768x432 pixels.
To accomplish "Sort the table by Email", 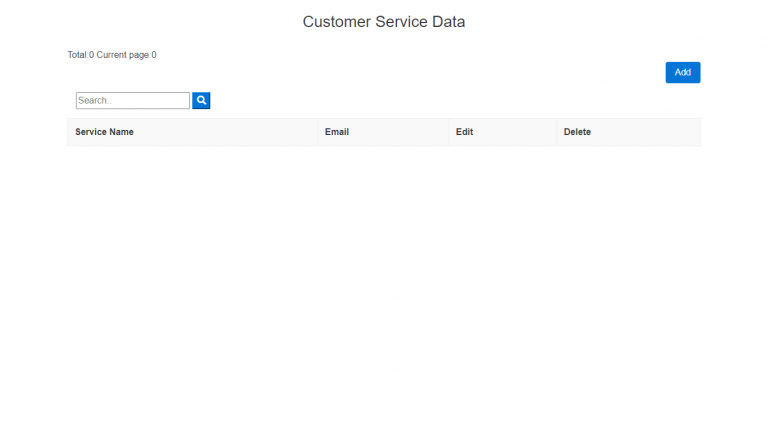I will pos(336,132).
